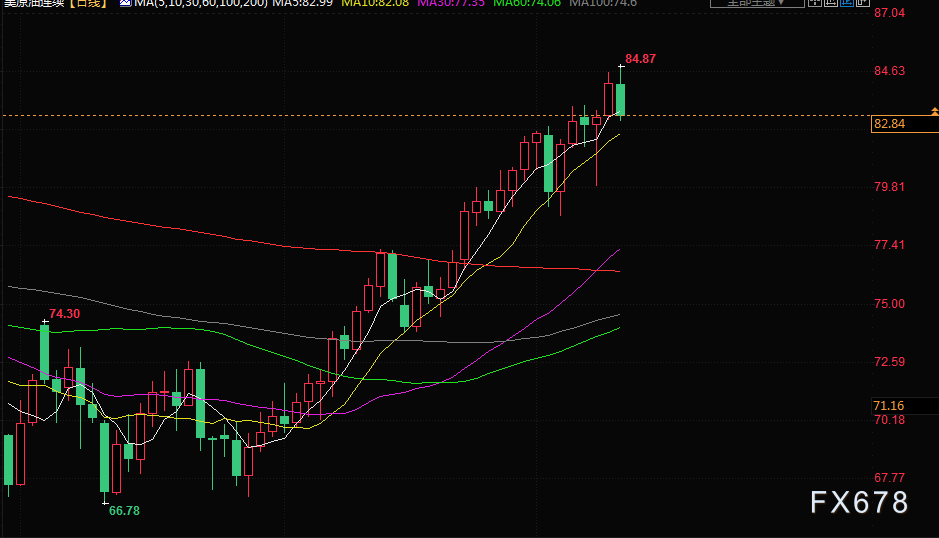Click the blue highlighted chart toolbar icon
This screenshot has height=538, width=939.
(x=846, y=2)
